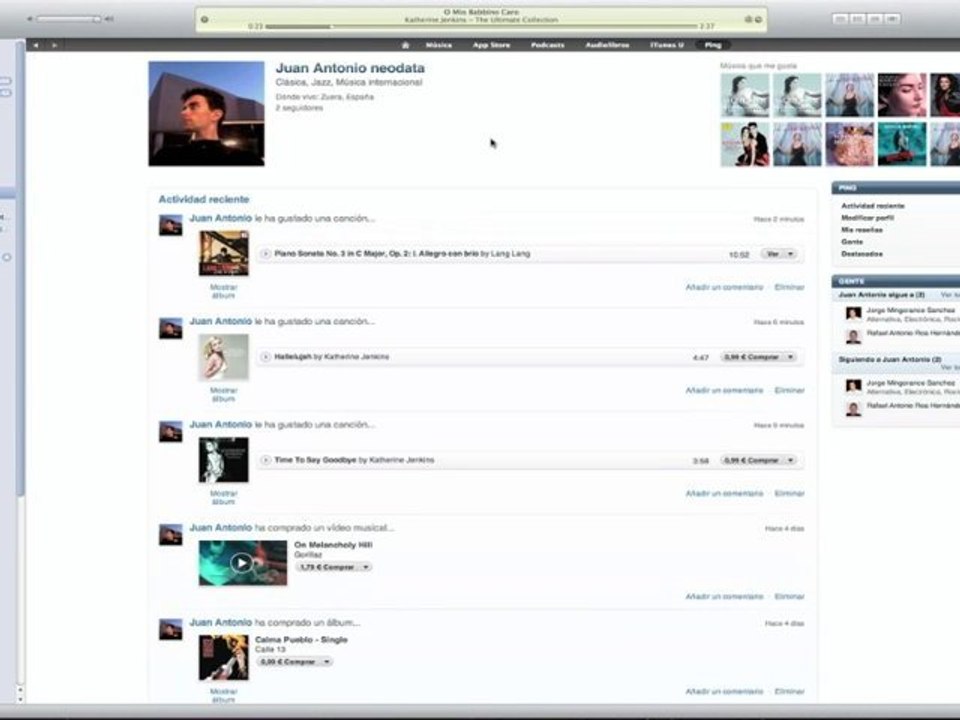The height and width of the screenshot is (720, 960).
Task: Buy Calma Pueblo - Single
Action: pyautogui.click(x=288, y=662)
